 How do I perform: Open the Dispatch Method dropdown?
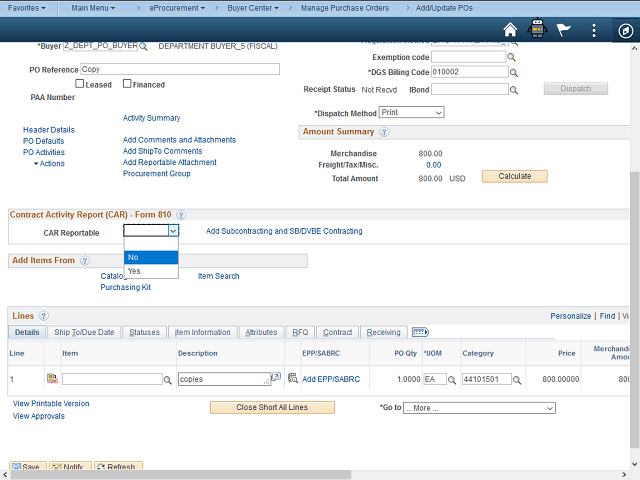coord(411,113)
